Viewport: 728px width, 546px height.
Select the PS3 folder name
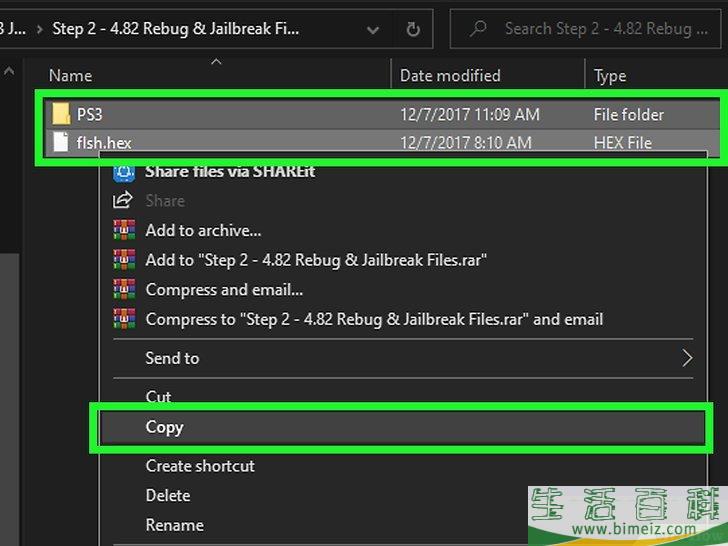tap(89, 115)
